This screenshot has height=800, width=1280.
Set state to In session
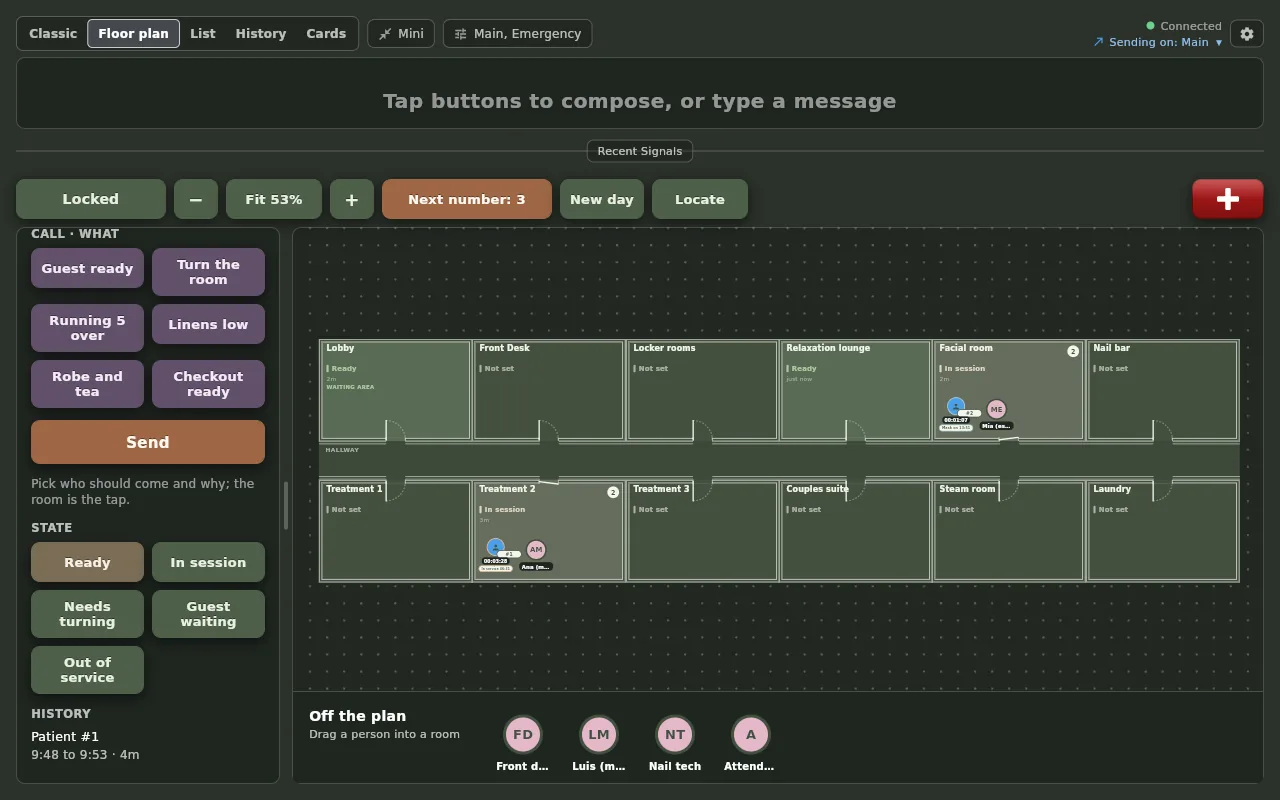208,562
